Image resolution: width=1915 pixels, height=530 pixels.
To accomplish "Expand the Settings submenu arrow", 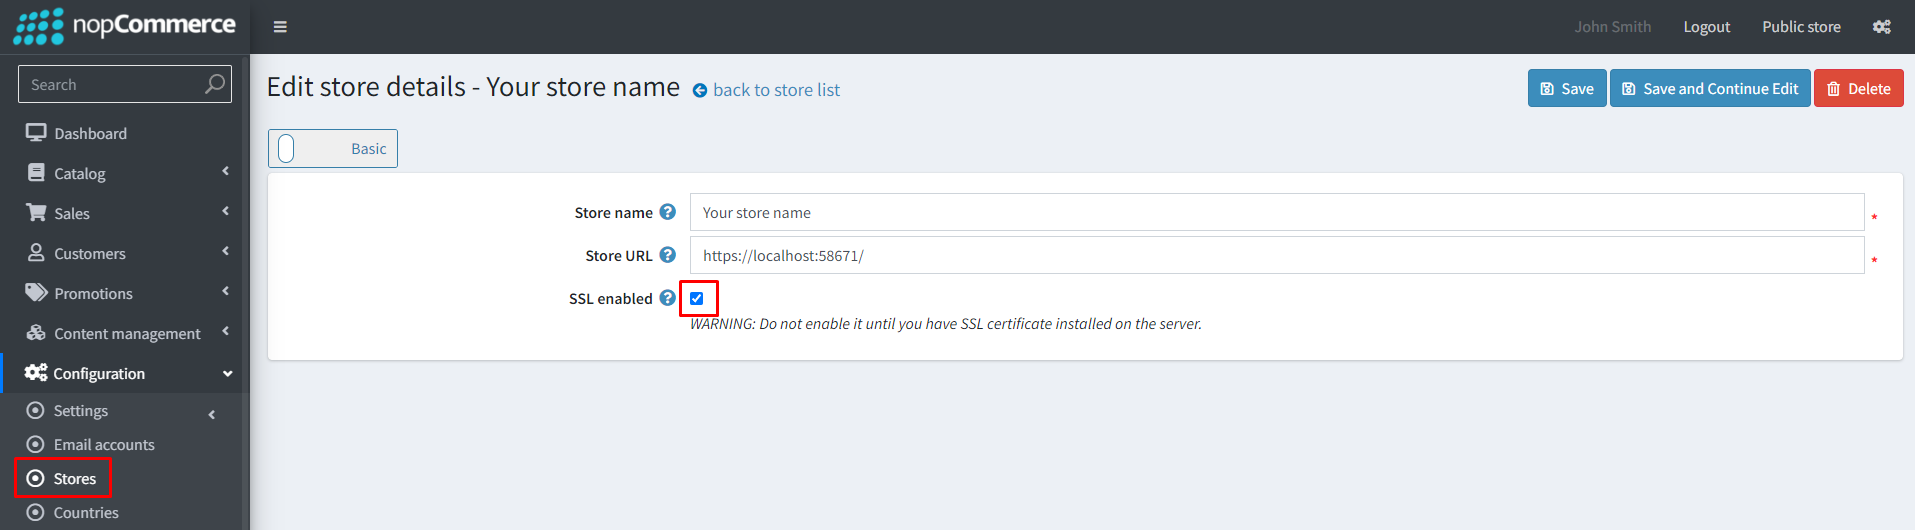I will click(x=212, y=414).
